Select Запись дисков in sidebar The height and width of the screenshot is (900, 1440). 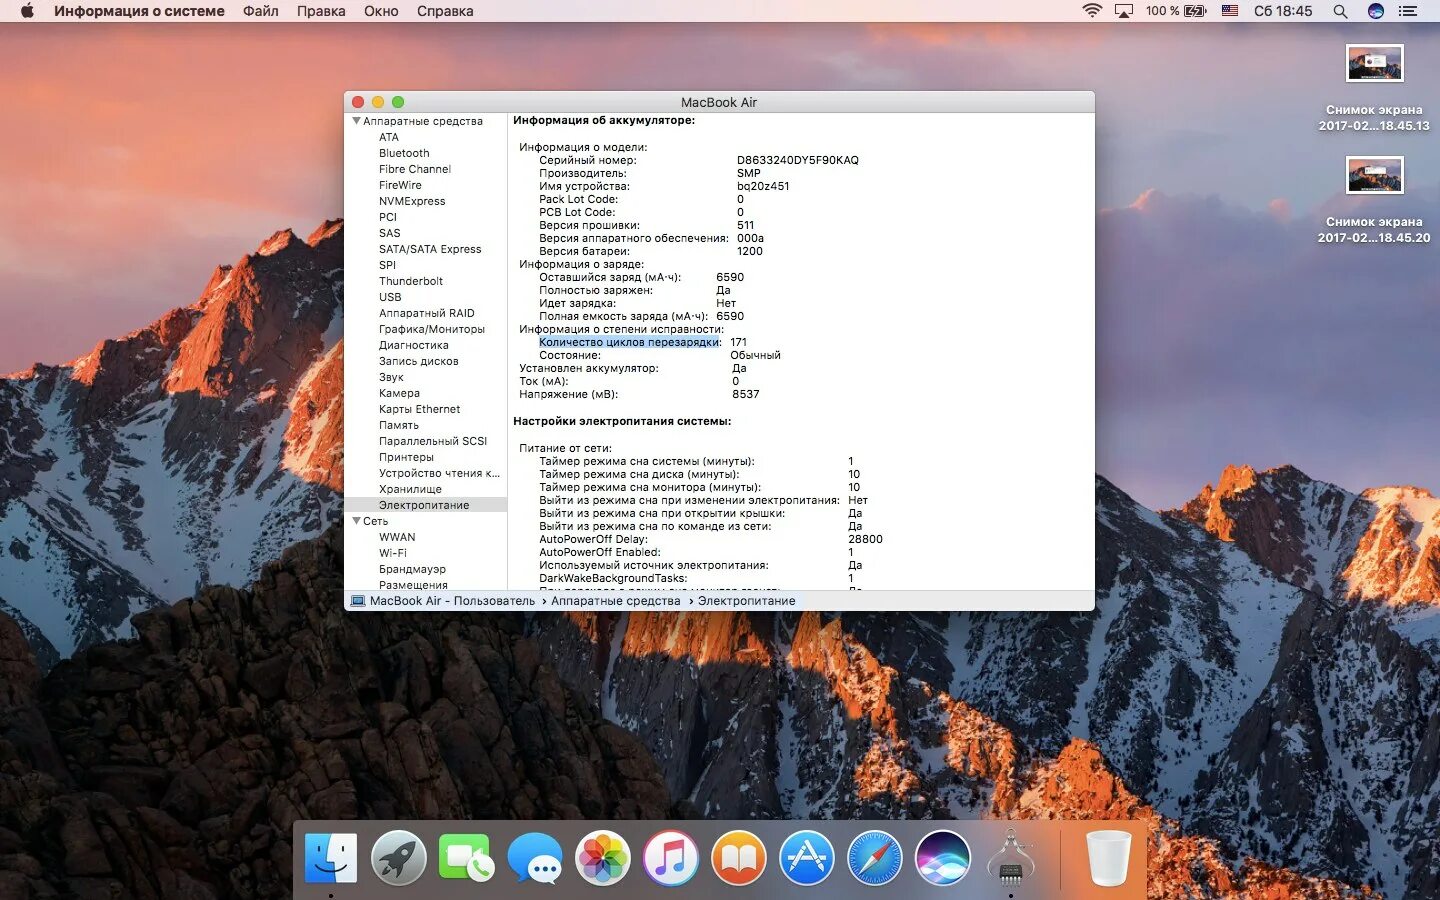(419, 361)
